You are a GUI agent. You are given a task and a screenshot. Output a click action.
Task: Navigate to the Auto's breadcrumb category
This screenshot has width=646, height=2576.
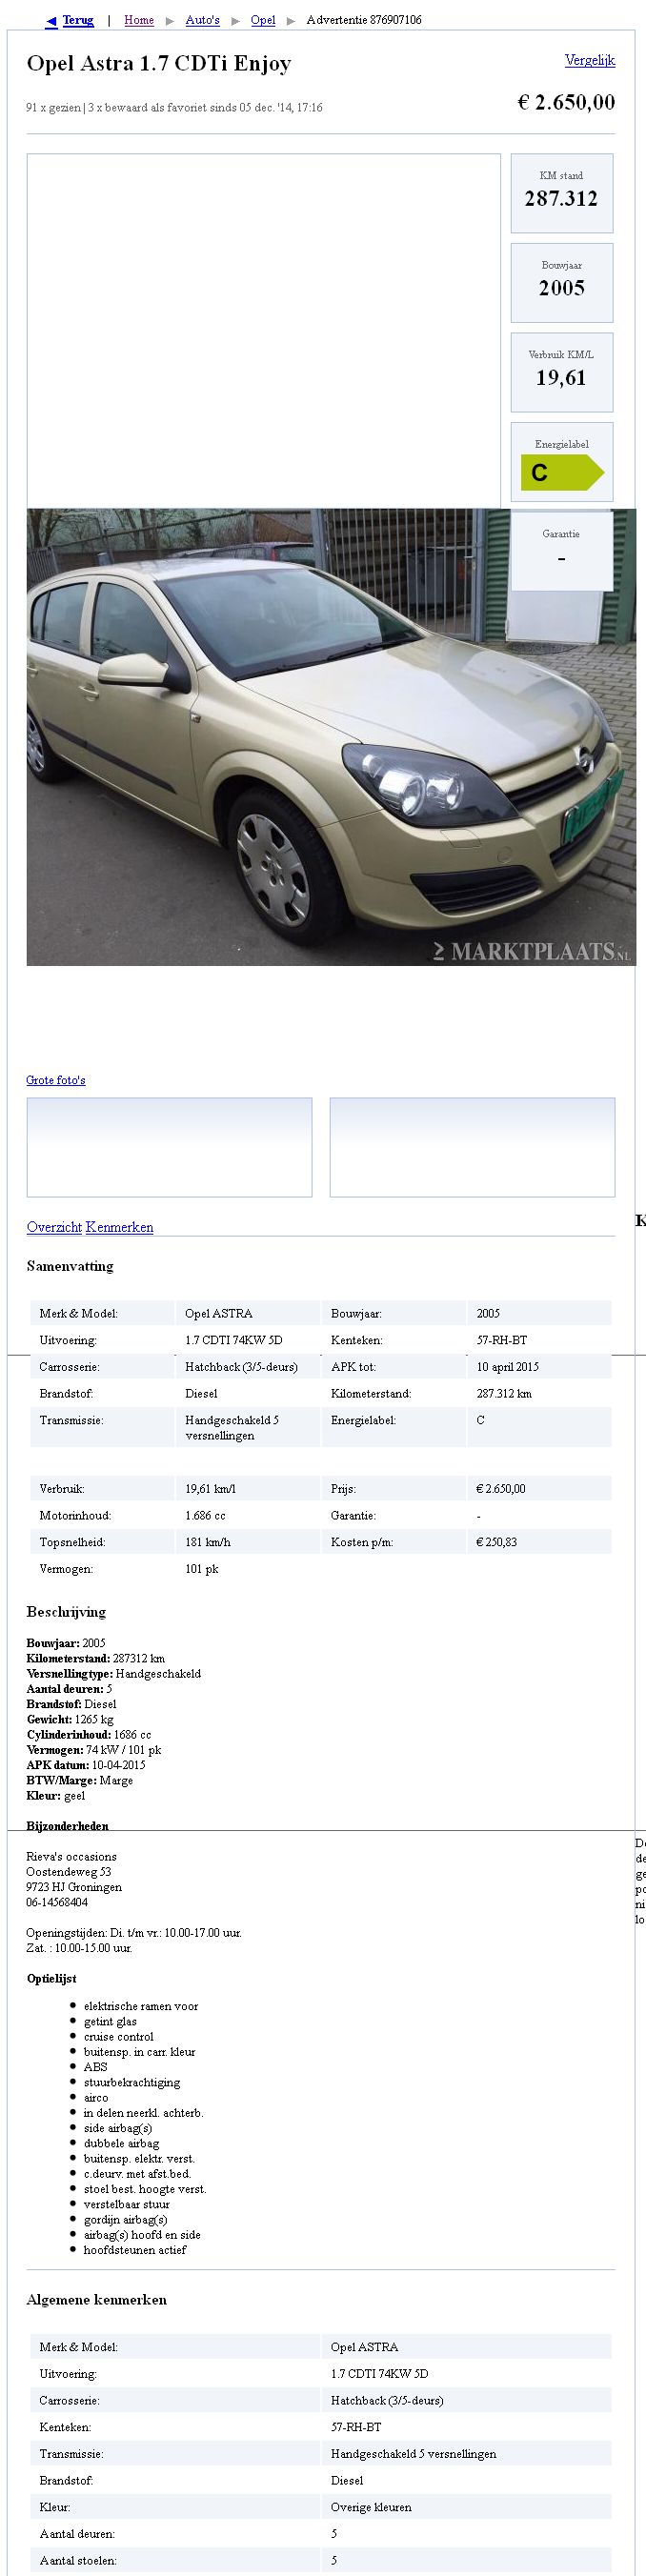pyautogui.click(x=203, y=20)
